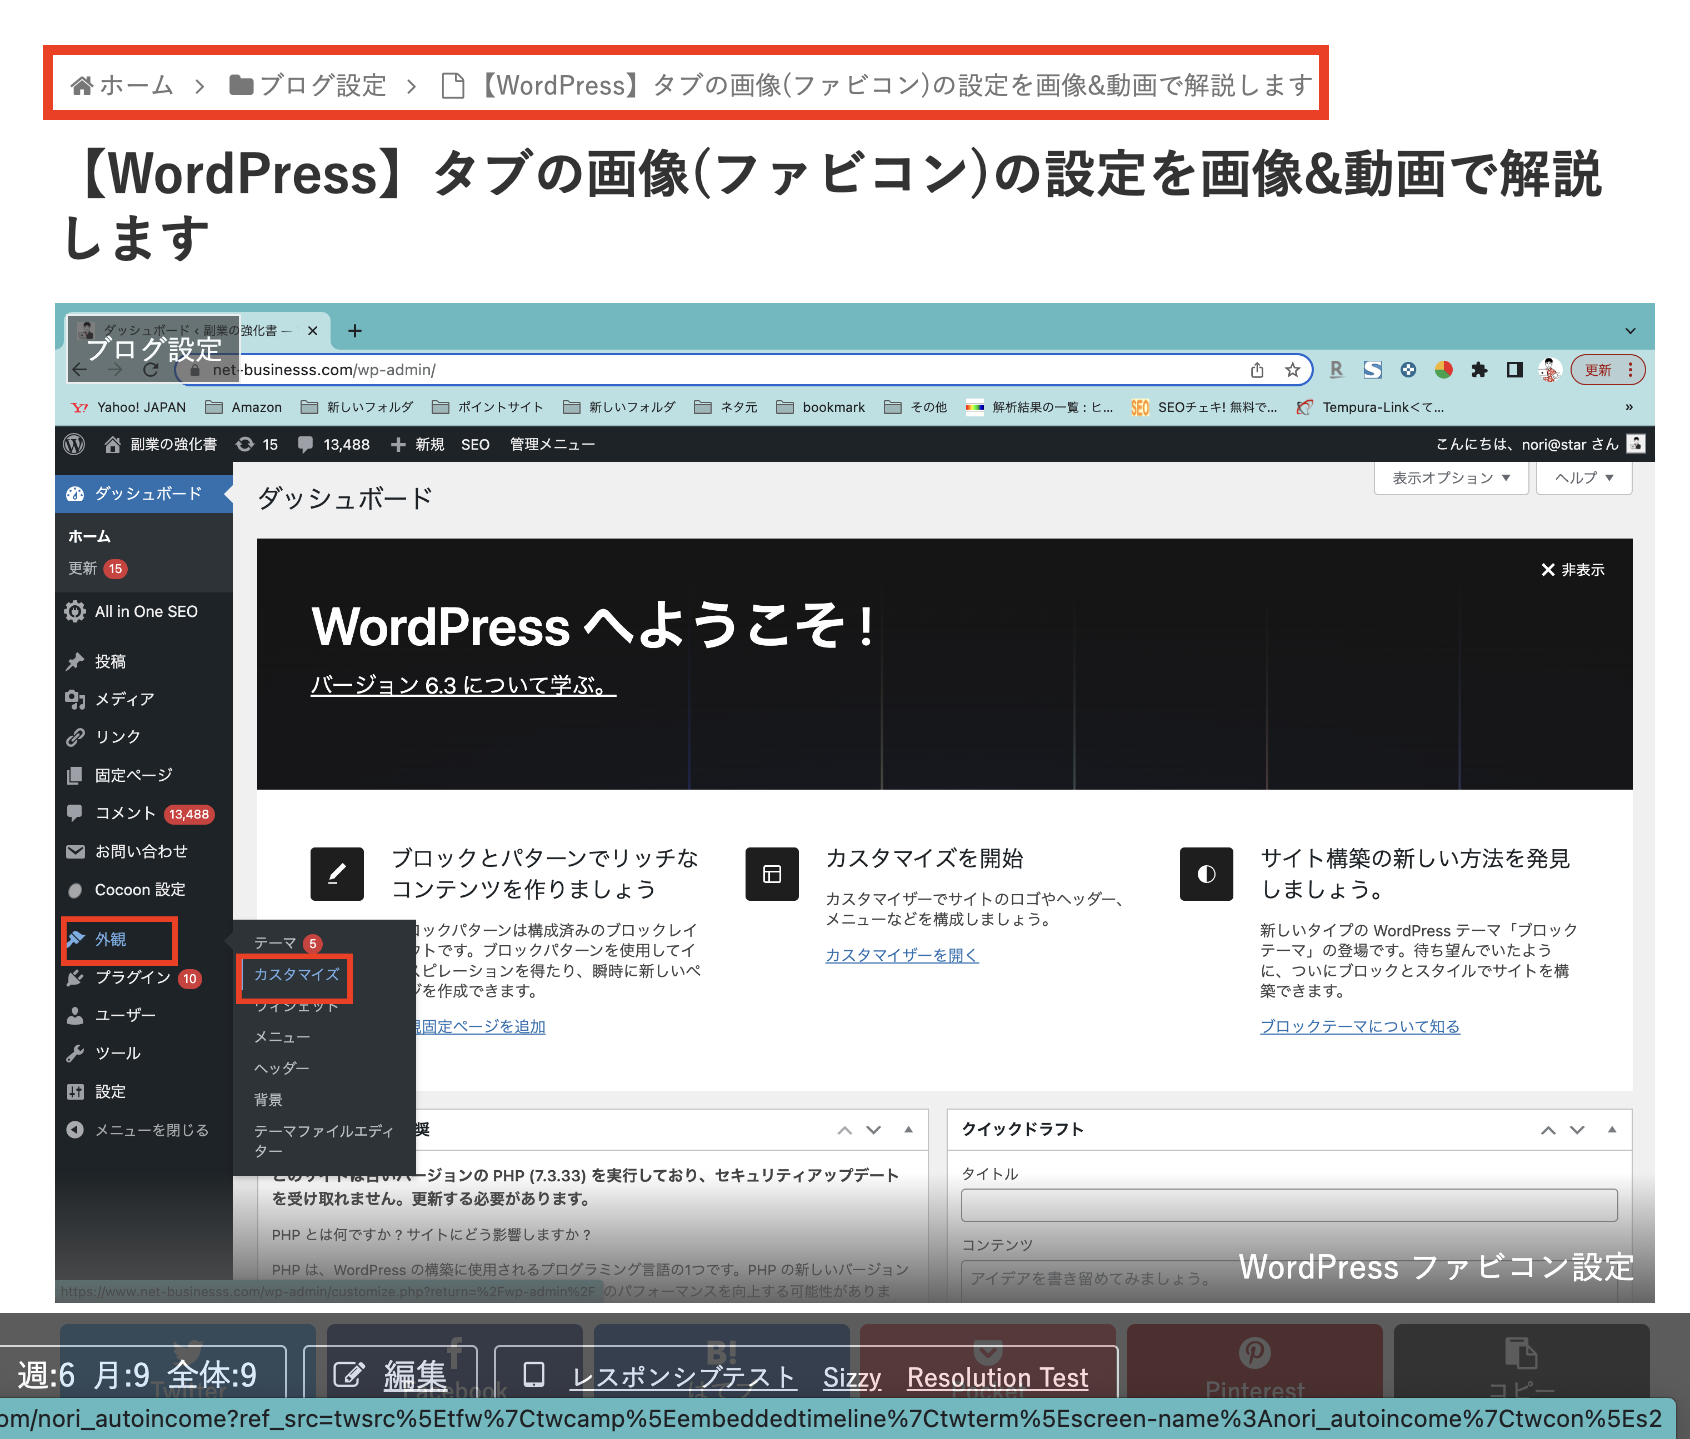
Task: Open the extensions puzzle icon
Action: click(x=1479, y=370)
